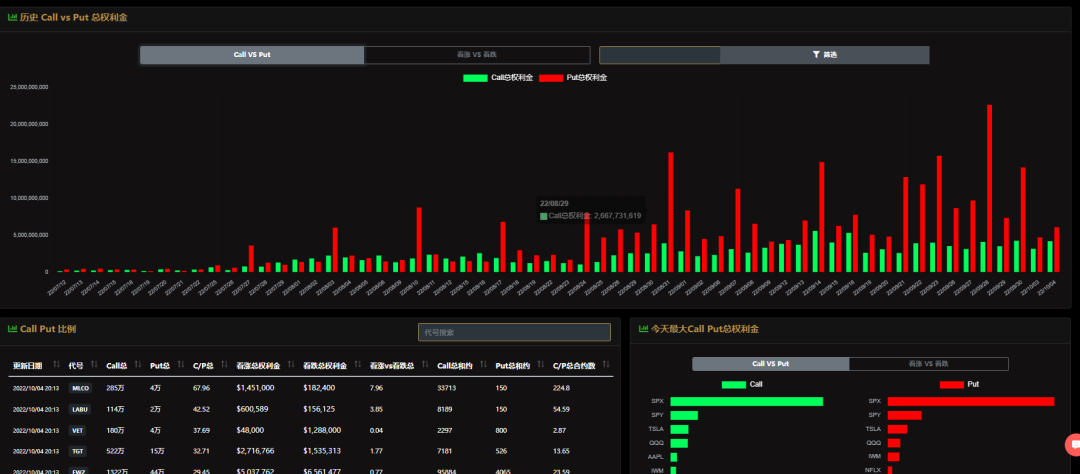Click the 224.8 value in MLCO row

tap(561, 388)
